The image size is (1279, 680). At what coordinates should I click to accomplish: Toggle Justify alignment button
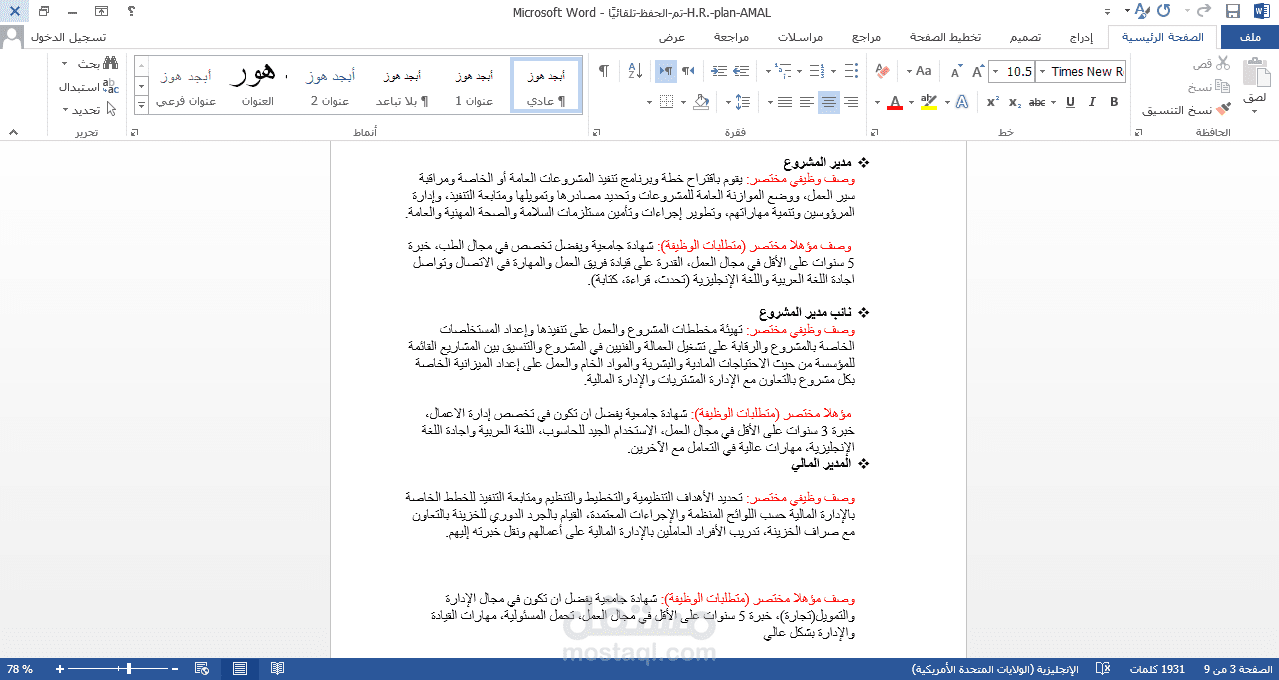tap(785, 102)
